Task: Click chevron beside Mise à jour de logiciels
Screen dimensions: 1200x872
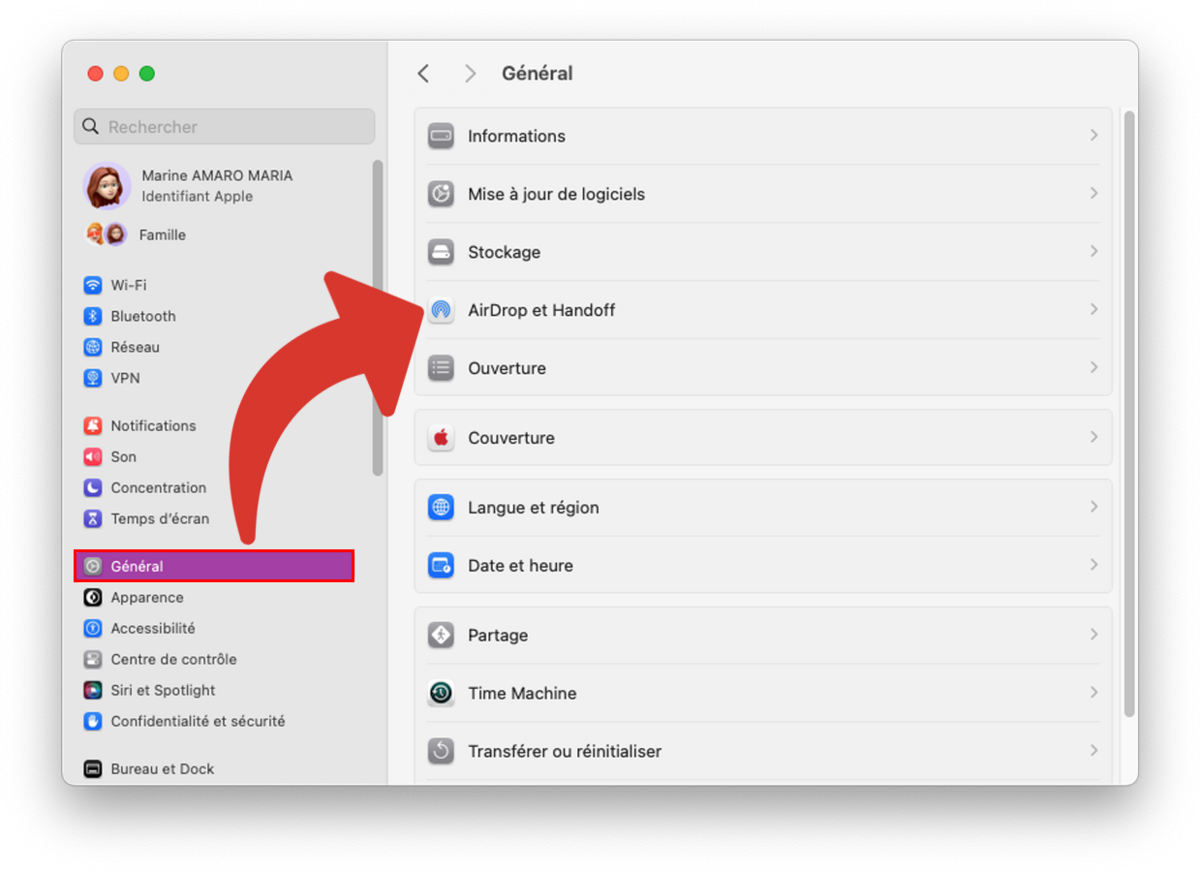Action: click(1094, 193)
